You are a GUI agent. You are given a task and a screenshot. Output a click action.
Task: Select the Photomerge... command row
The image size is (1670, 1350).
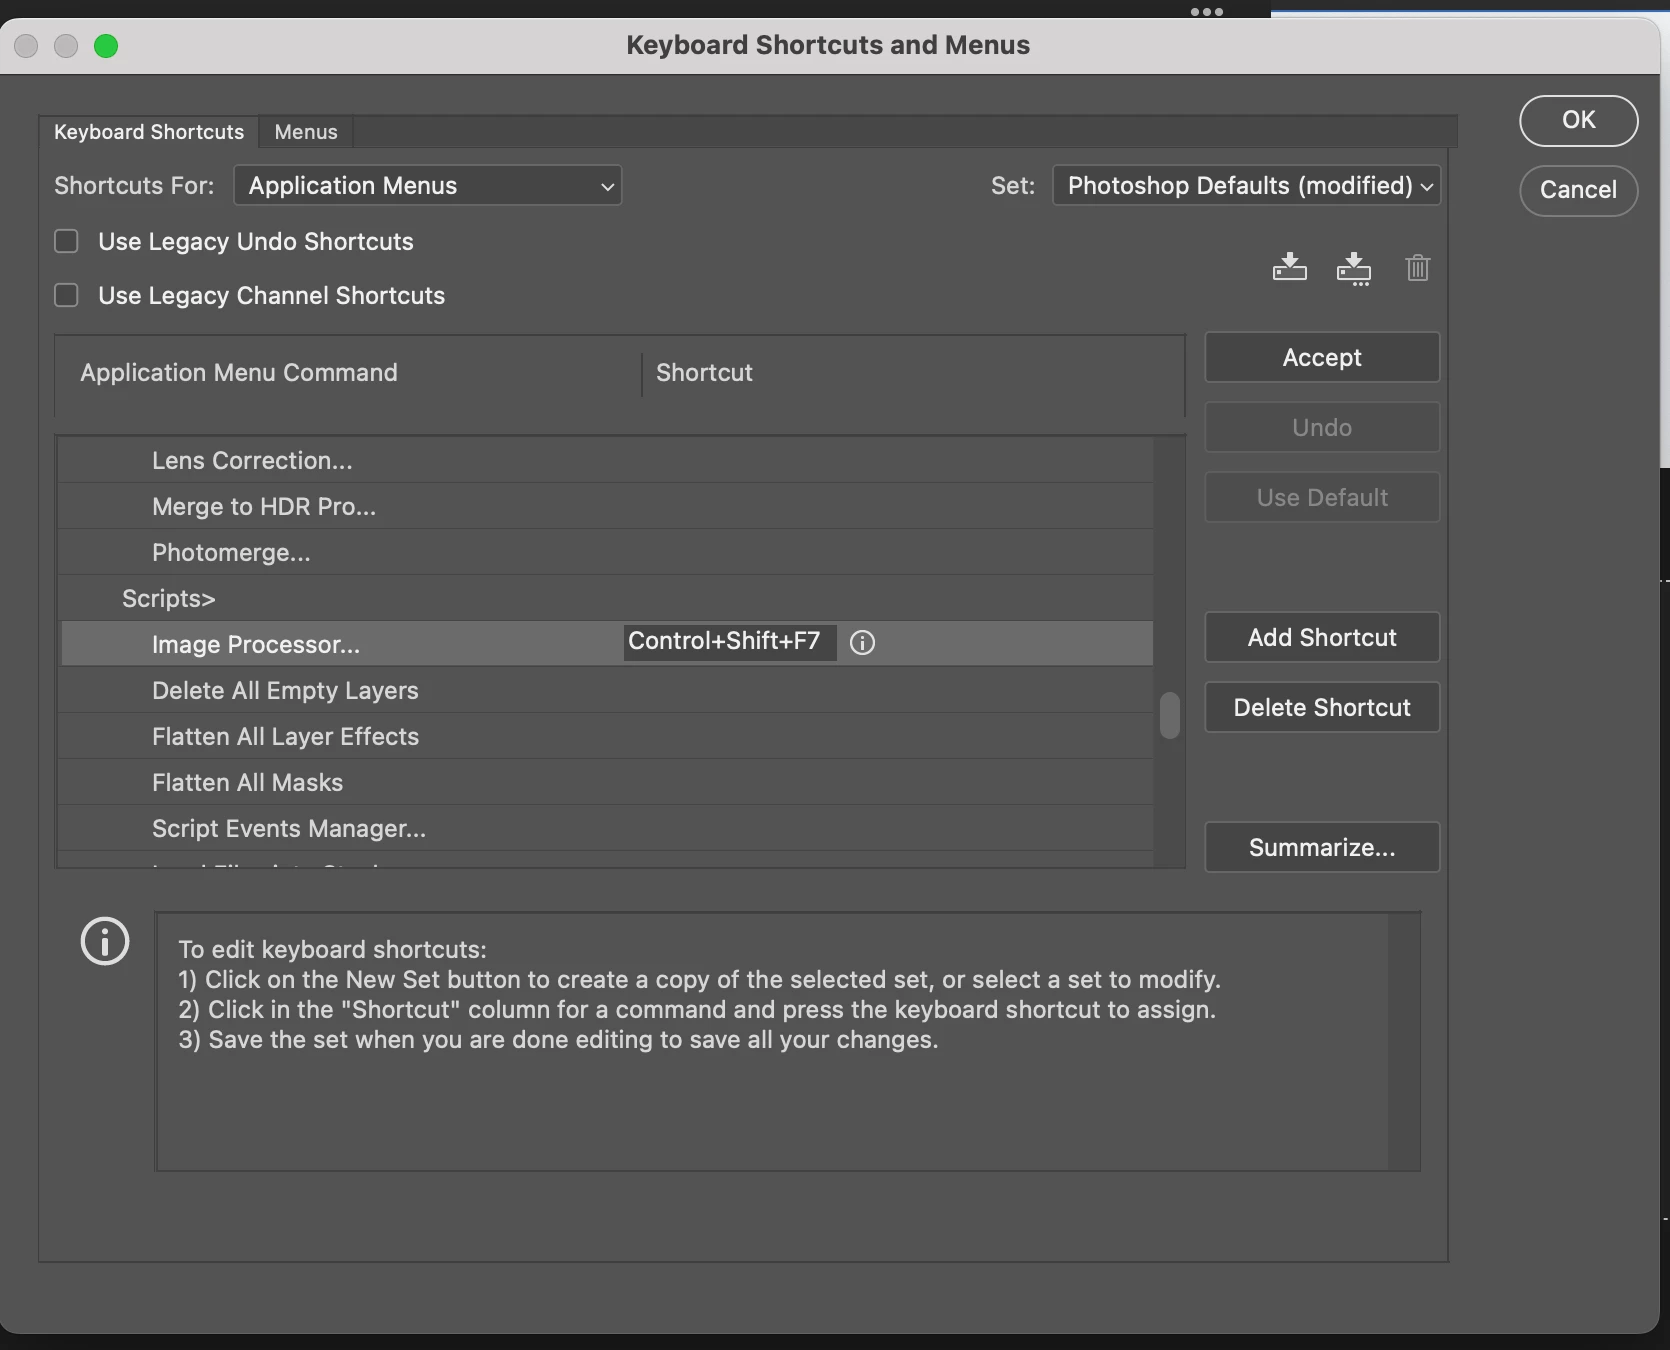(606, 553)
